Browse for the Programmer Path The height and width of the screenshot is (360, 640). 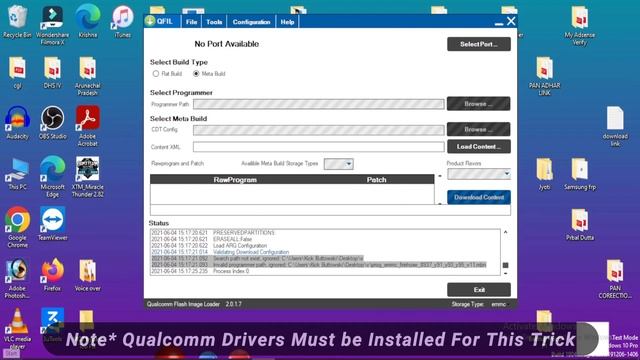(479, 104)
